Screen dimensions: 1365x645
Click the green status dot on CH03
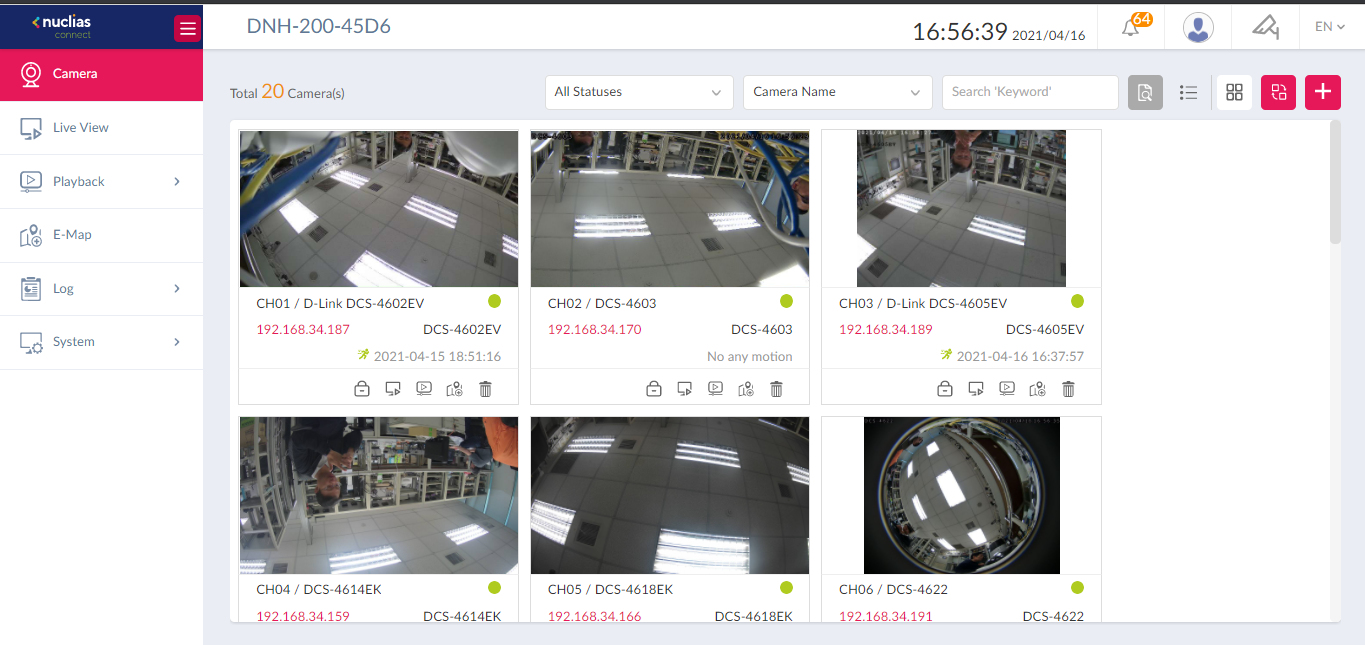pos(1077,301)
